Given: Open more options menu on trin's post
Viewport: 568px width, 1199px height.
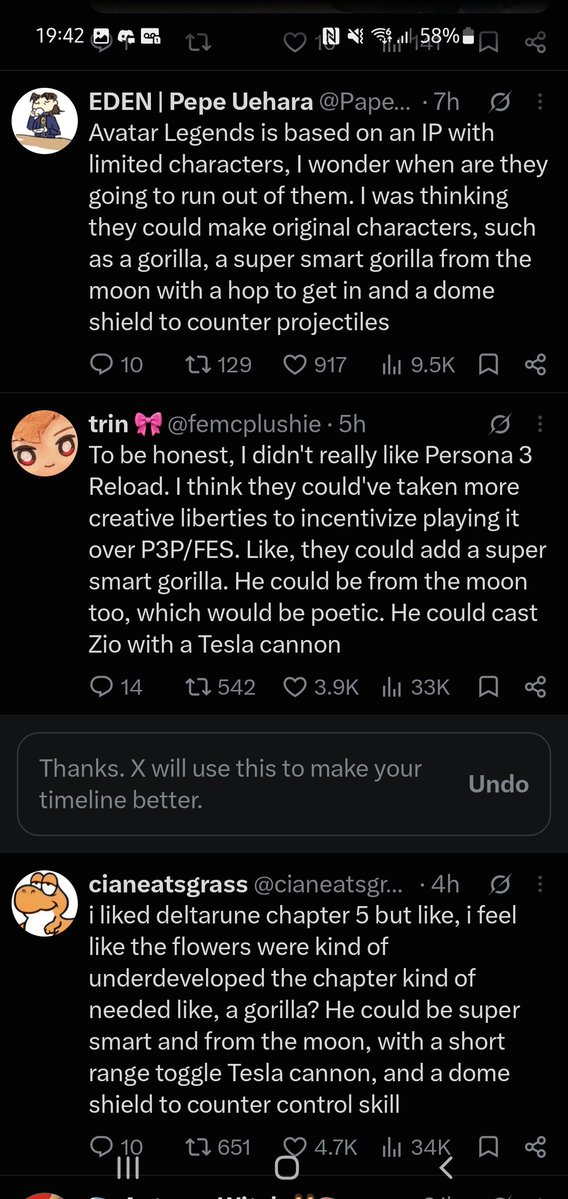Looking at the screenshot, I should tap(540, 424).
